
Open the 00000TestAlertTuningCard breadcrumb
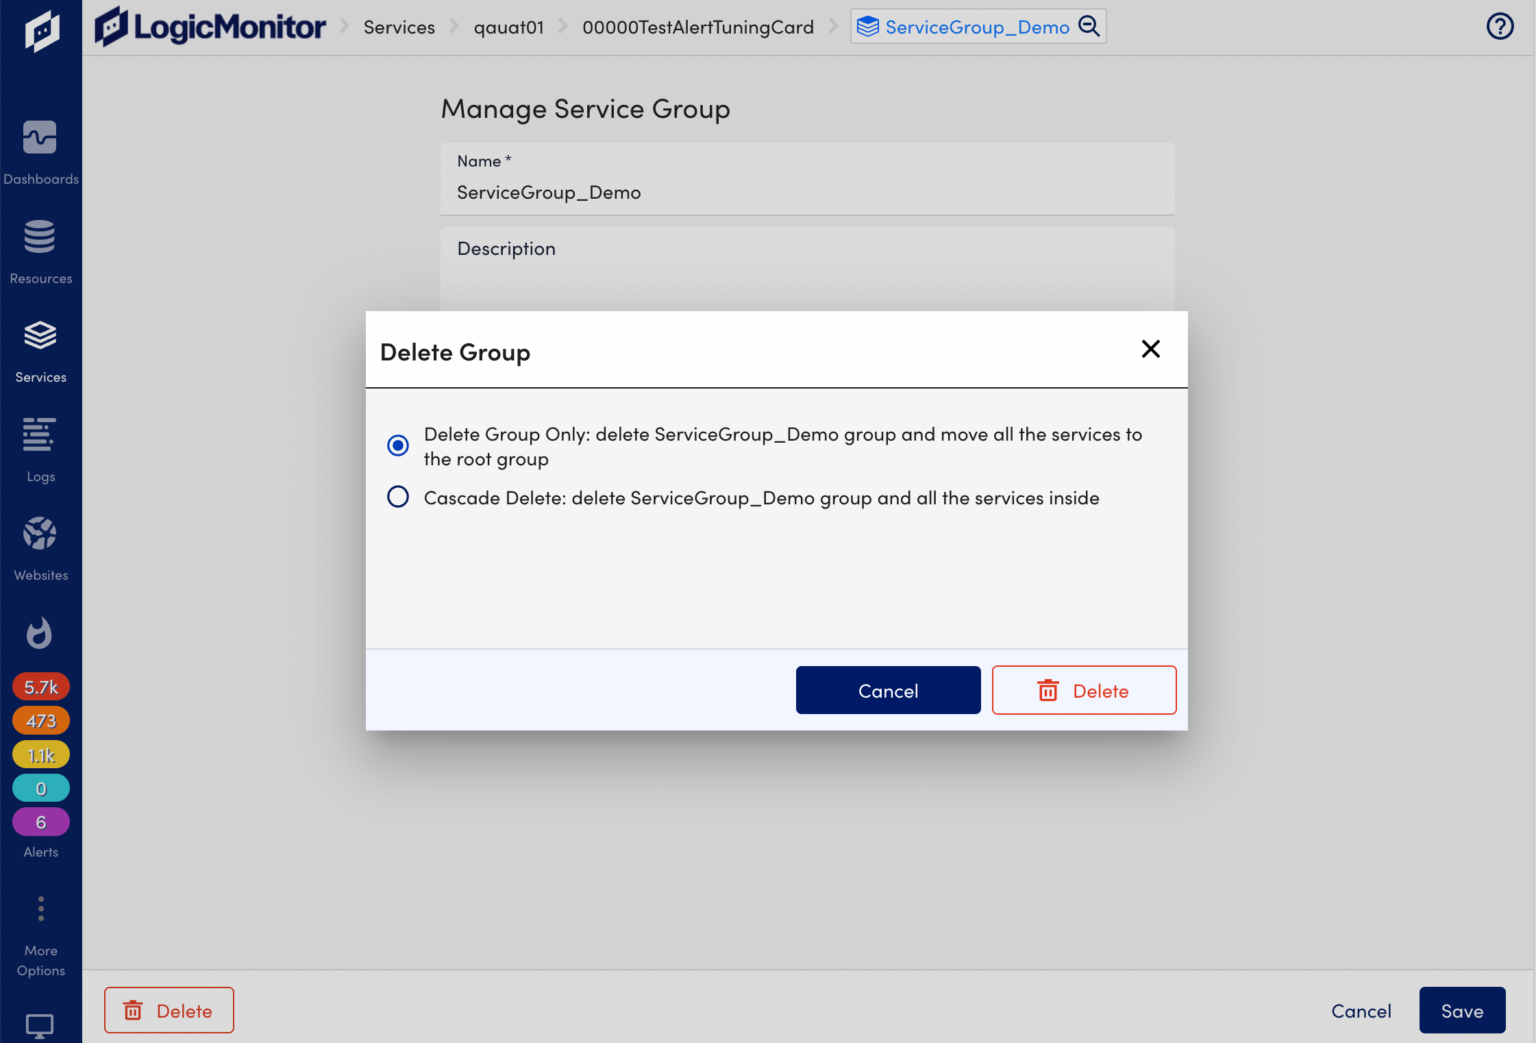[x=698, y=27]
